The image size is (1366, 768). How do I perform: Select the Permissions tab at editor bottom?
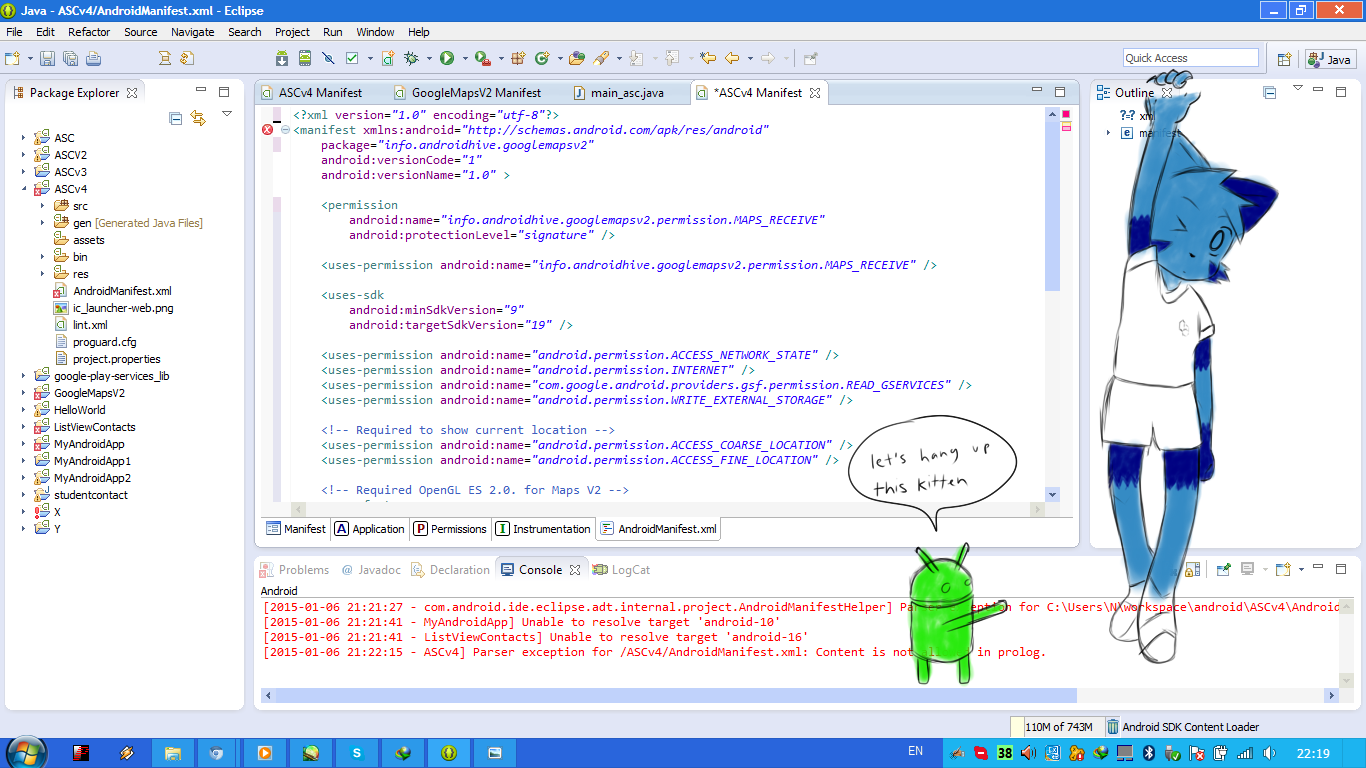click(449, 529)
